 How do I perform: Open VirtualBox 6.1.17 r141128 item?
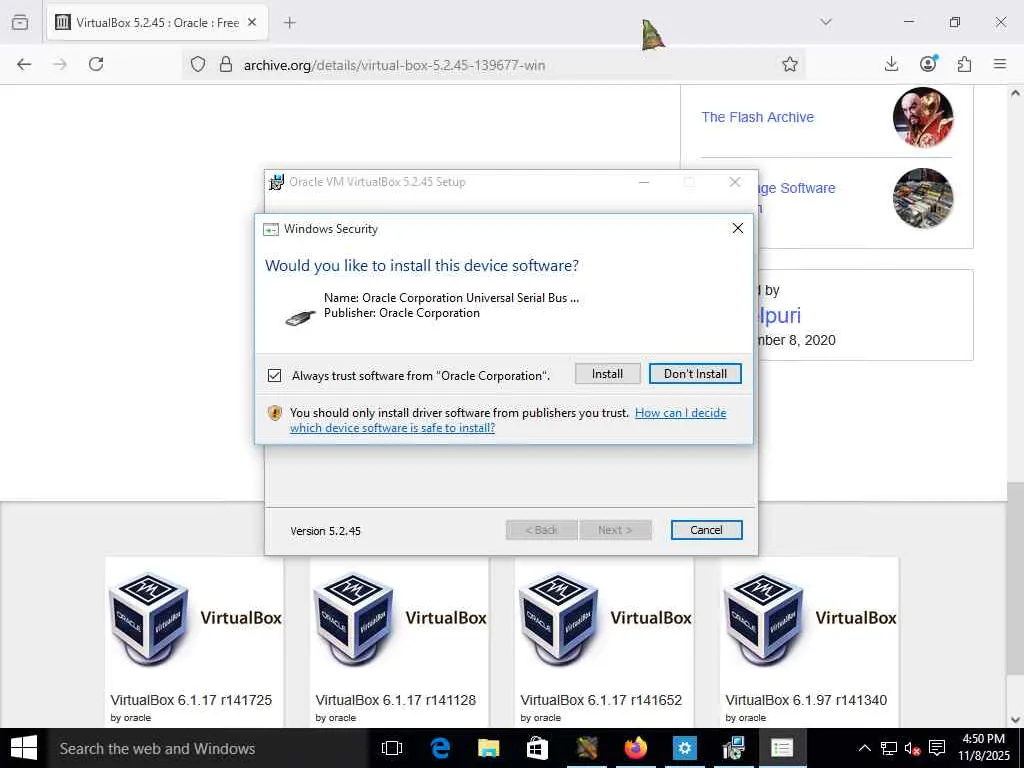pyautogui.click(x=400, y=641)
